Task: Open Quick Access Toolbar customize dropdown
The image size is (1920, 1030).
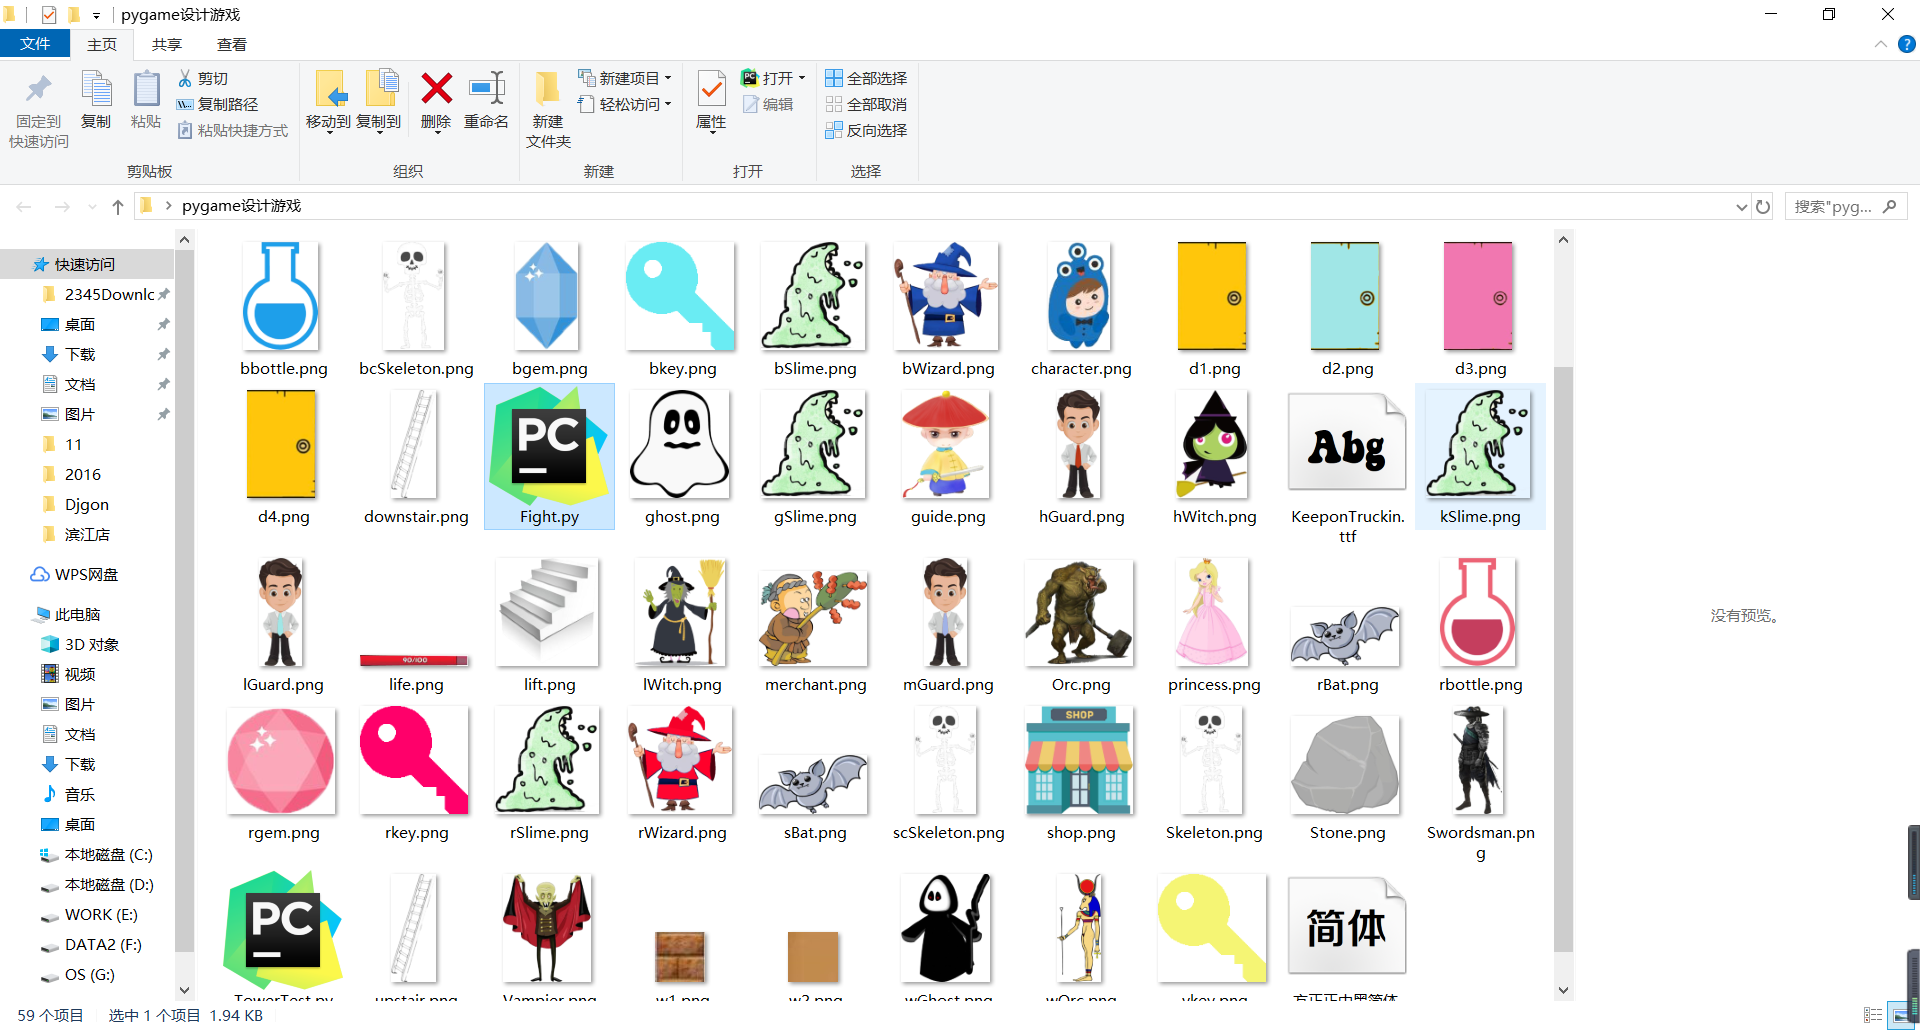Action: (96, 15)
